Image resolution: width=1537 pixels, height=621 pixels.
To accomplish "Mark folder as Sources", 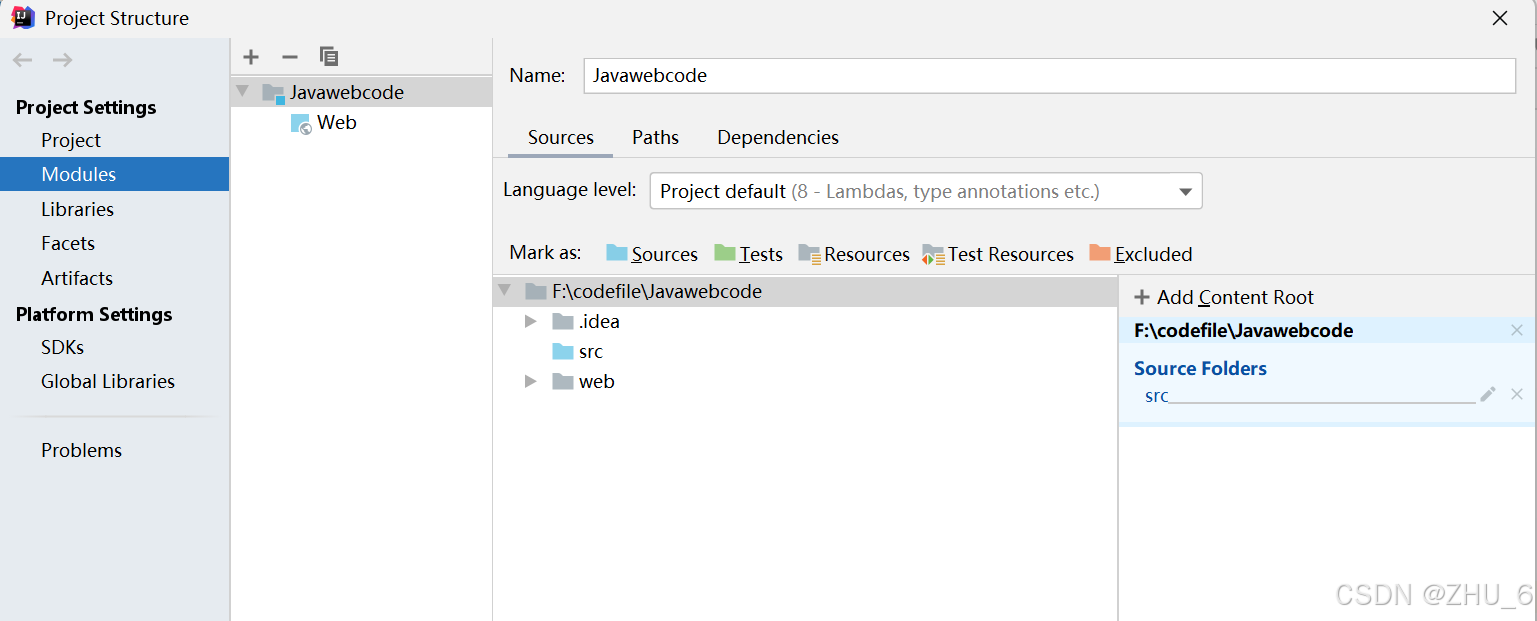I will click(652, 254).
